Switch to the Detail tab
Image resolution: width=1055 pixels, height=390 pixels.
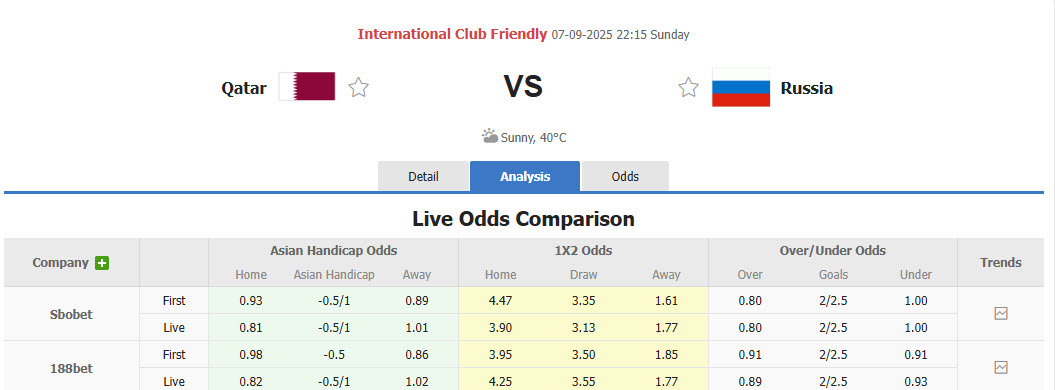click(x=423, y=177)
